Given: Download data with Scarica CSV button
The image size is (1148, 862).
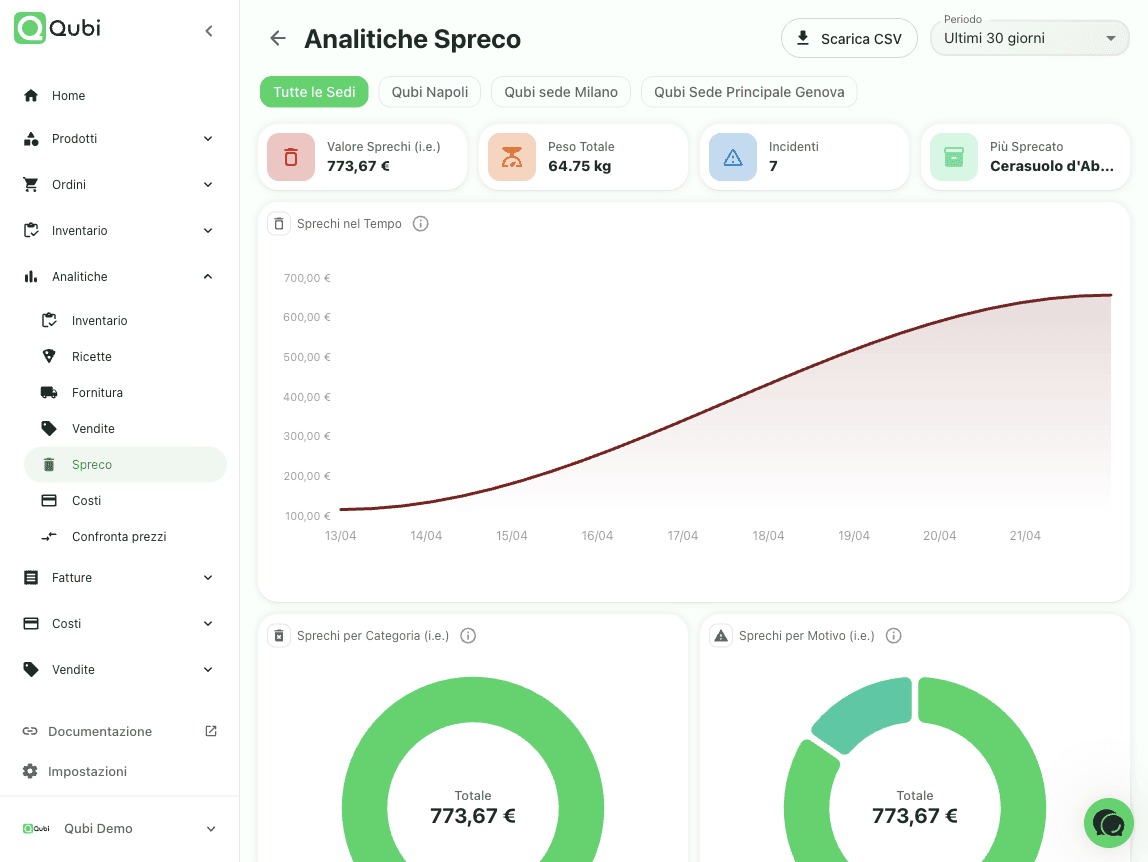Looking at the screenshot, I should (x=849, y=38).
